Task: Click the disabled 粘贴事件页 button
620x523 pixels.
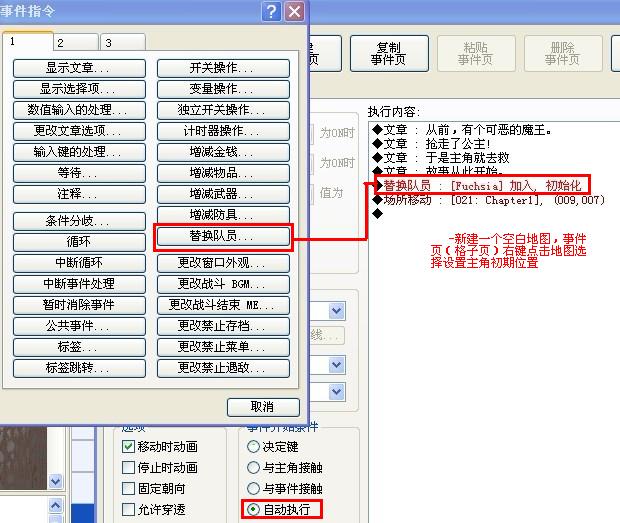Action: click(476, 53)
